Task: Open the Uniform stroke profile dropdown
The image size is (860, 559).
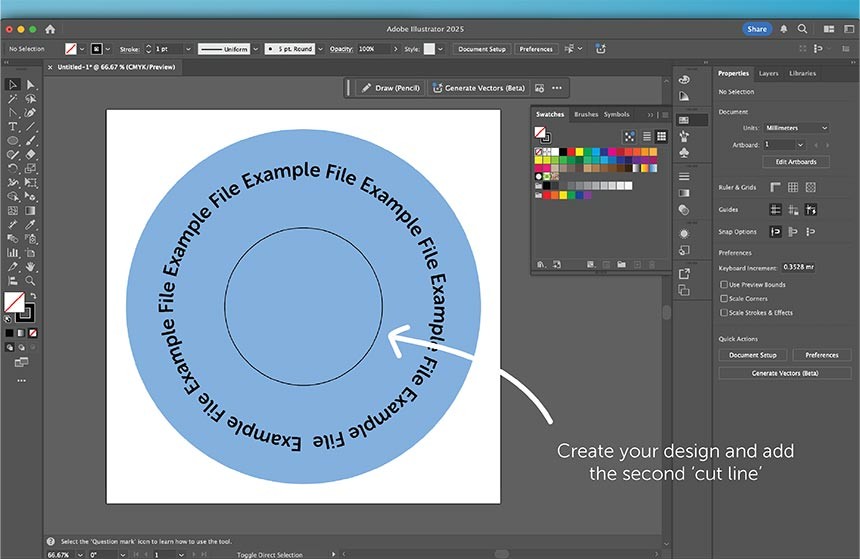Action: [x=256, y=49]
